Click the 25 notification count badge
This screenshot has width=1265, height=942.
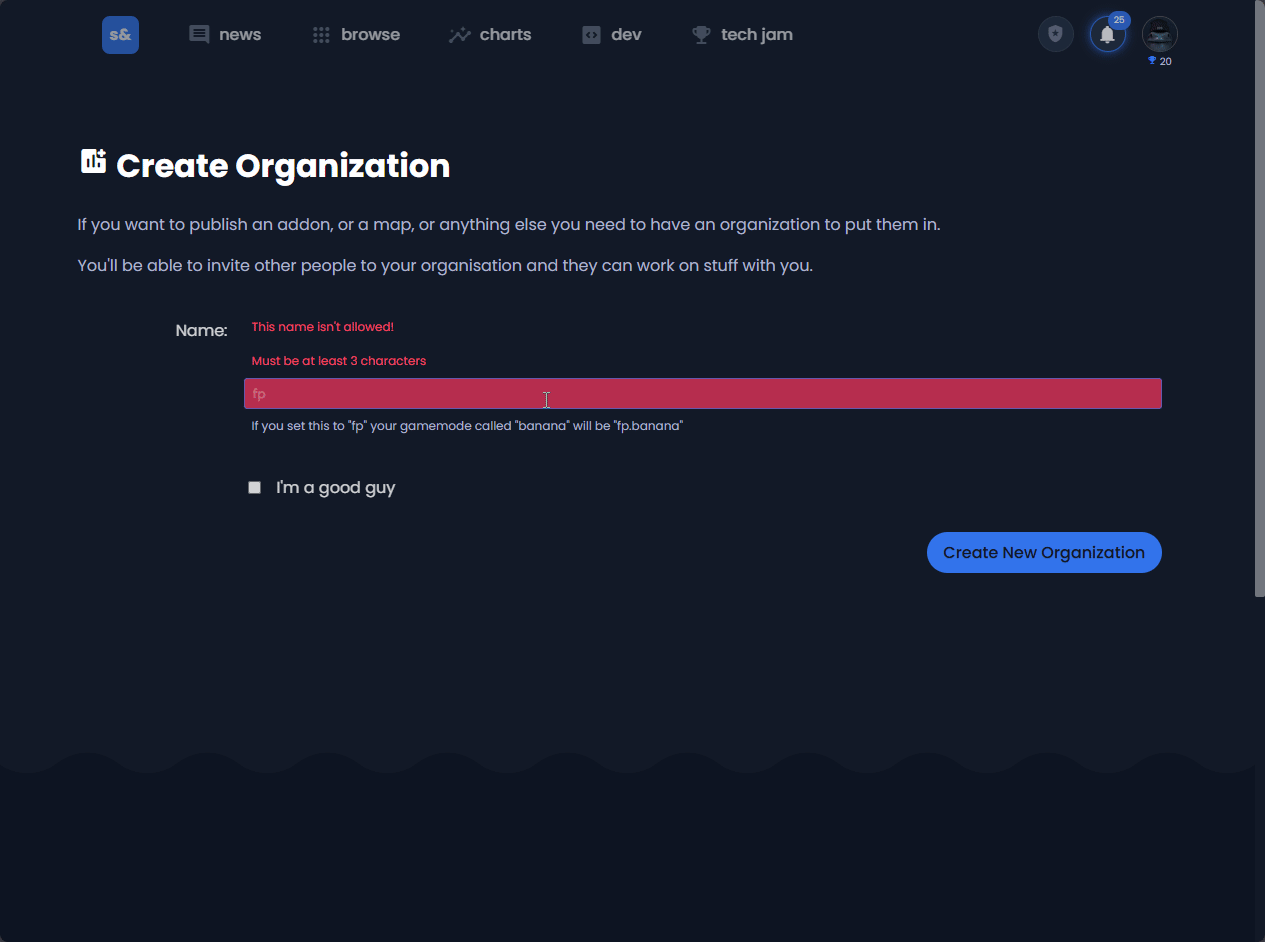[x=1119, y=20]
